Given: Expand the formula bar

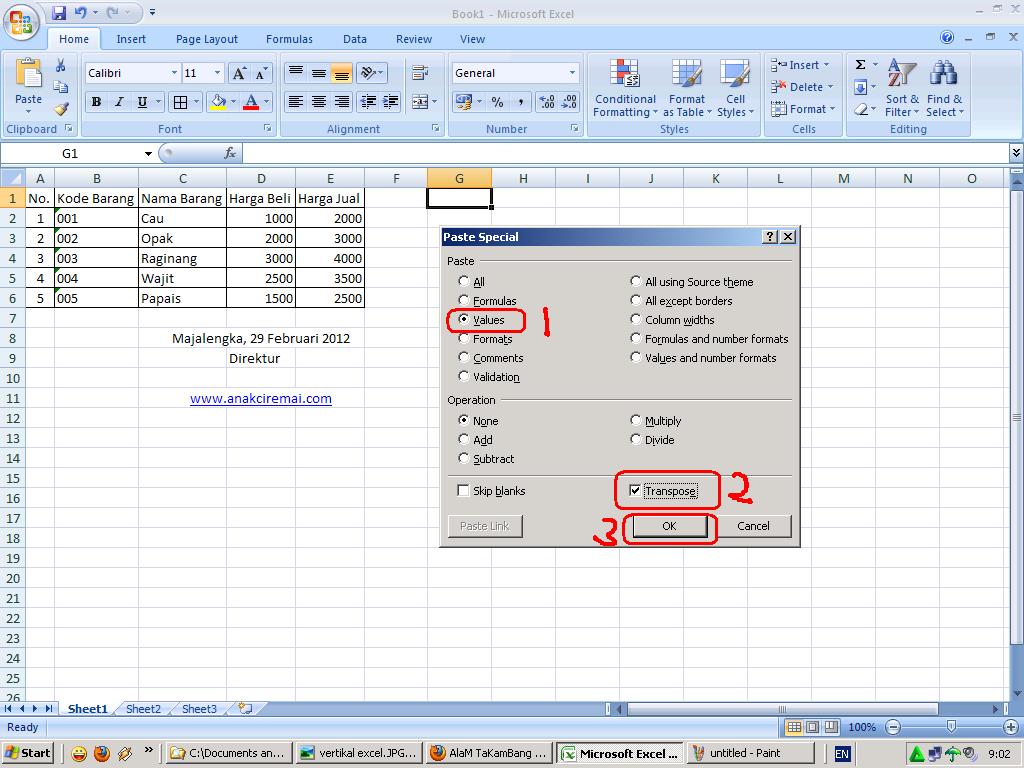Looking at the screenshot, I should click(x=1016, y=153).
